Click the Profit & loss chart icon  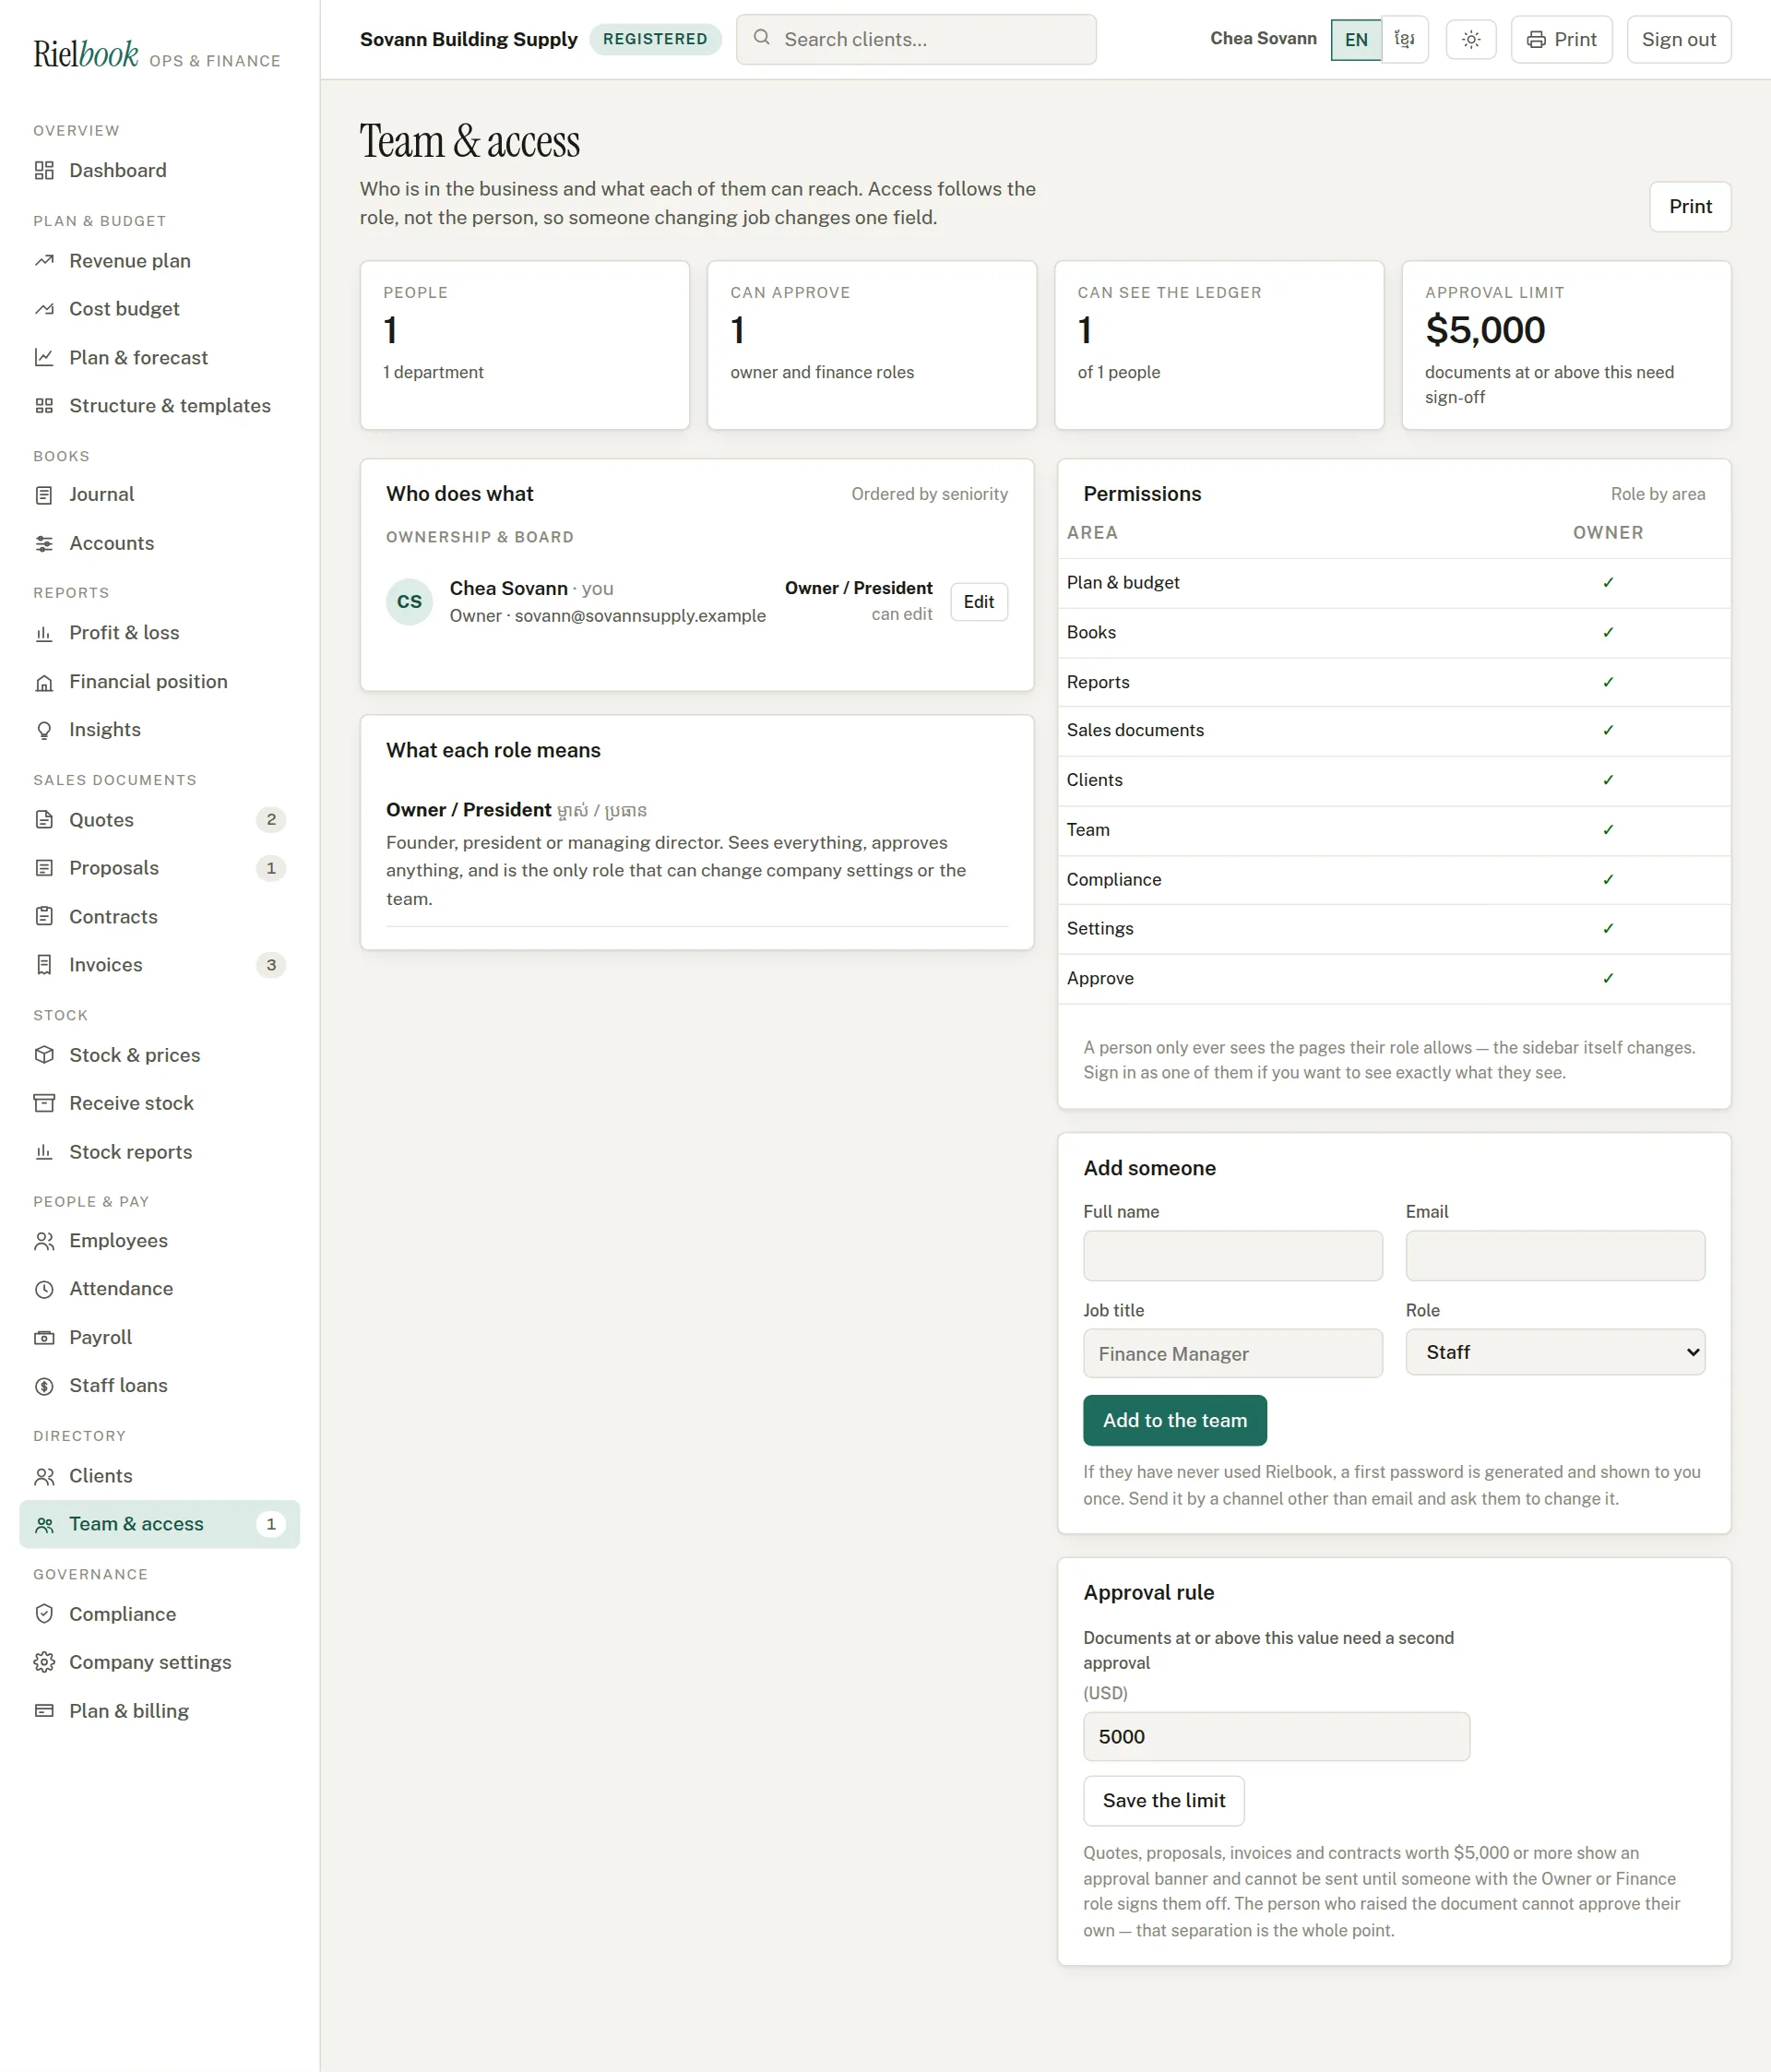click(x=44, y=633)
